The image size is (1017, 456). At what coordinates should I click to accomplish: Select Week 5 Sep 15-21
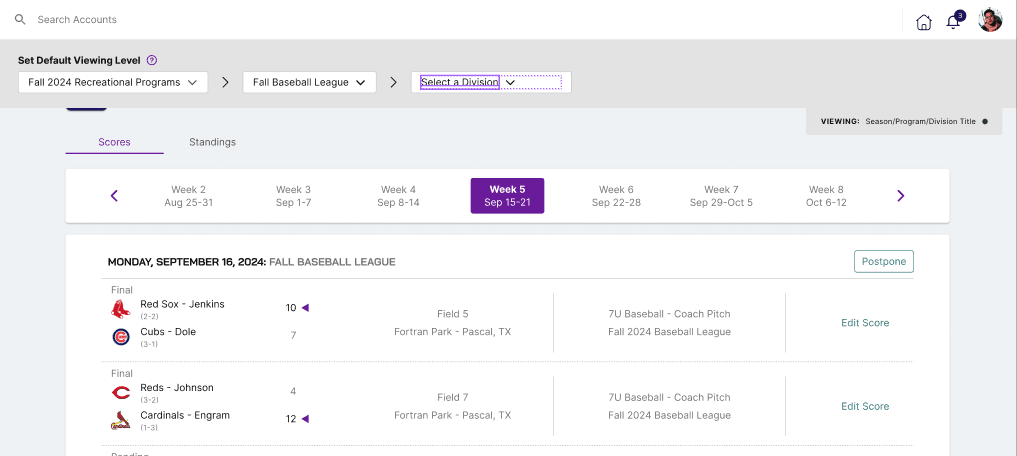[507, 196]
